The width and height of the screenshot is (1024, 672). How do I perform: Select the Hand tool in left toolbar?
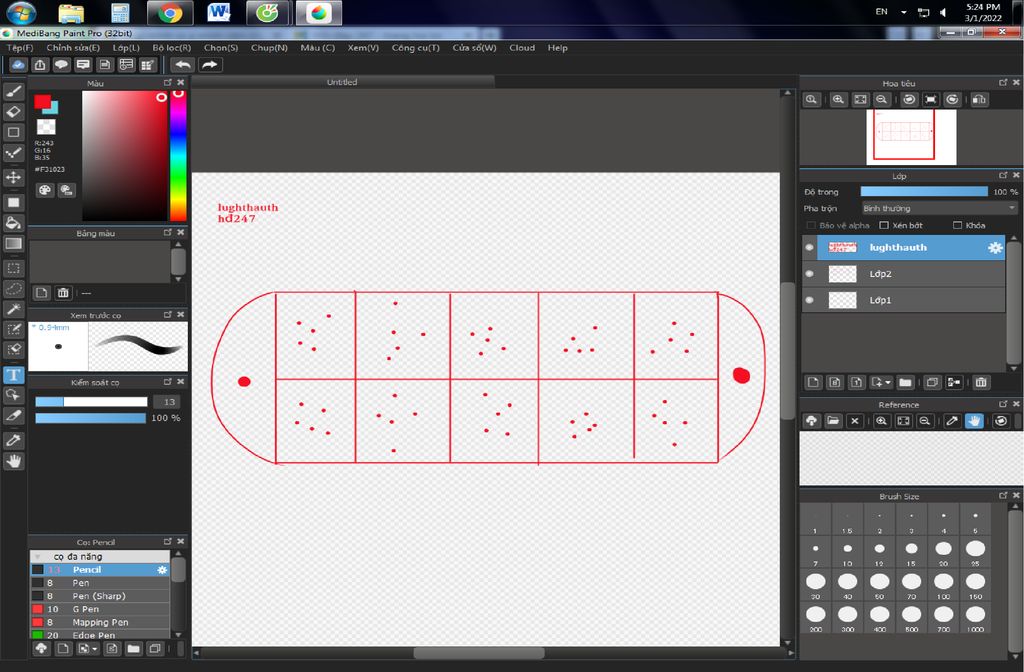click(x=14, y=462)
